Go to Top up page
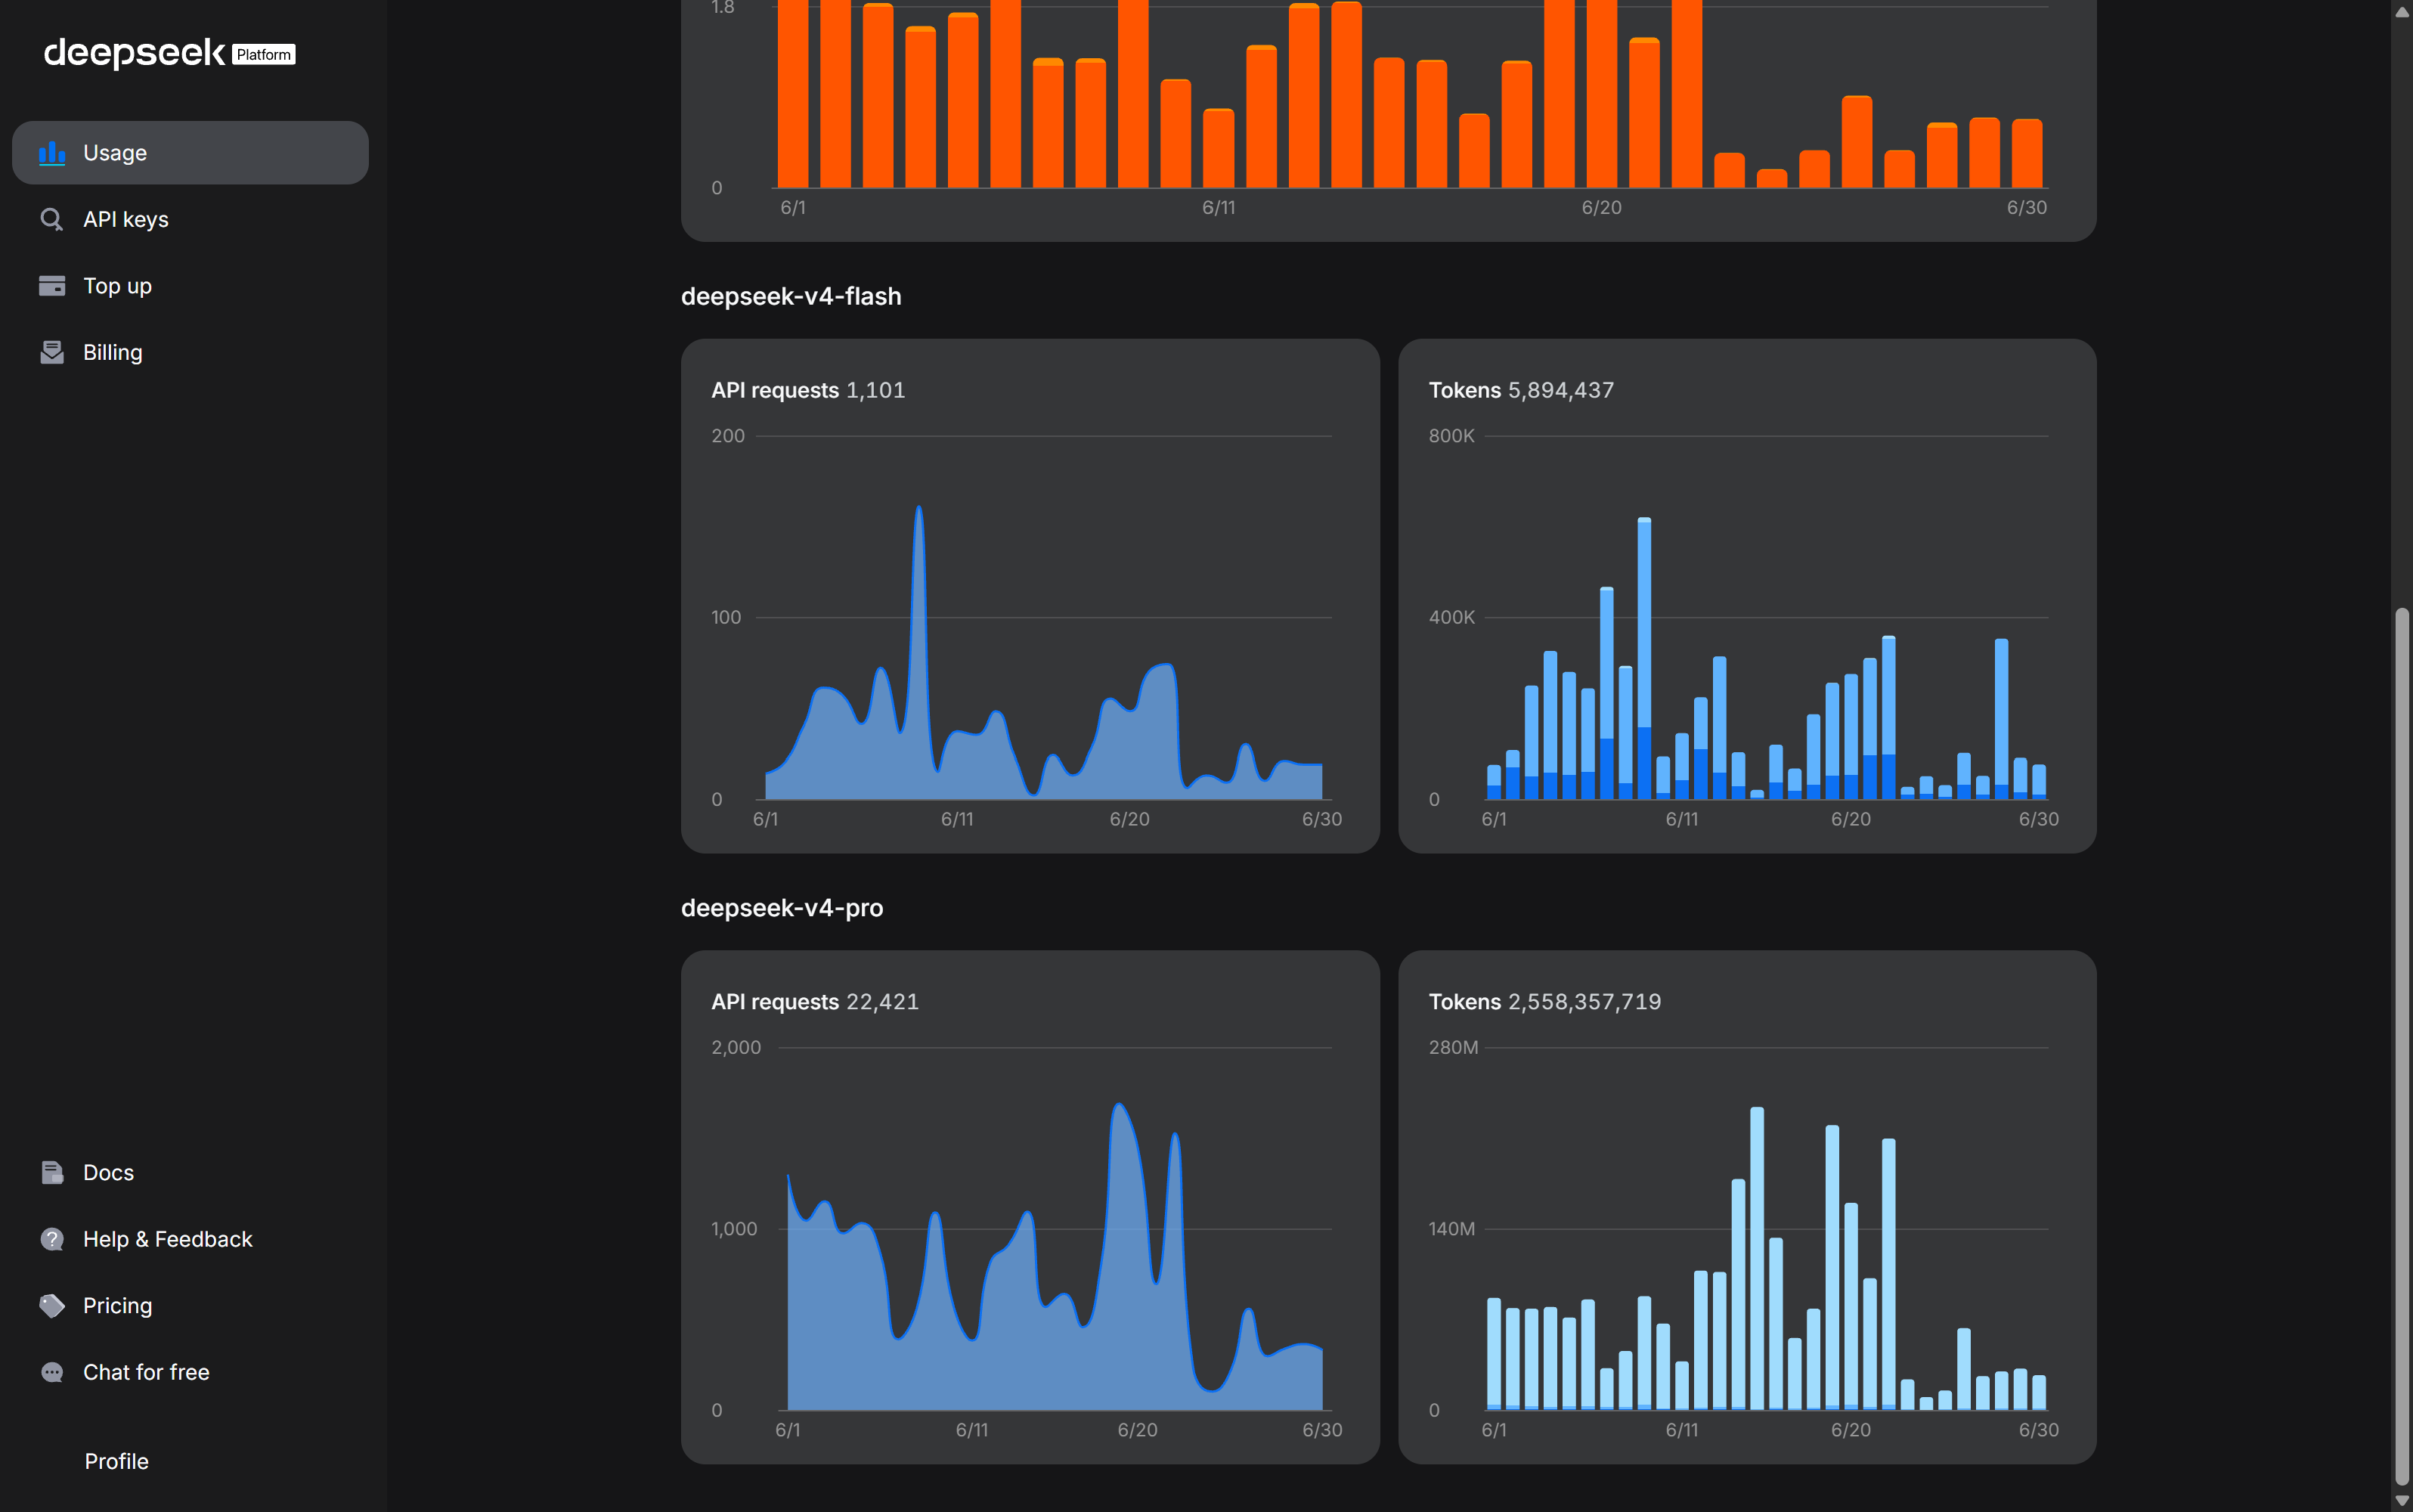 (x=190, y=286)
